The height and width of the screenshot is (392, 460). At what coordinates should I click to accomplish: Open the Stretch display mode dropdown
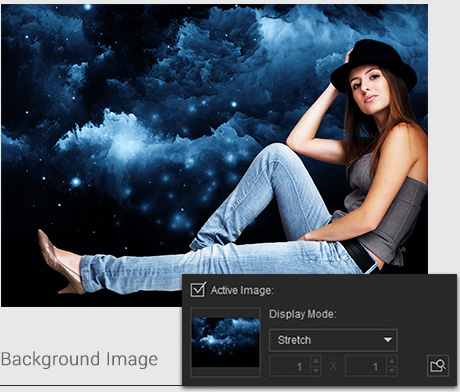tap(333, 340)
